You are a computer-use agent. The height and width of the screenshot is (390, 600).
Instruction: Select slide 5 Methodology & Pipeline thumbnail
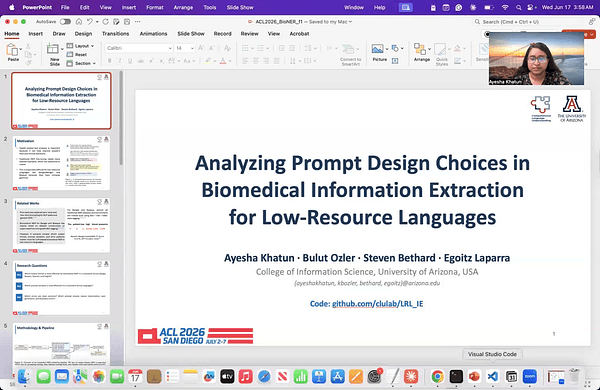click(x=61, y=344)
